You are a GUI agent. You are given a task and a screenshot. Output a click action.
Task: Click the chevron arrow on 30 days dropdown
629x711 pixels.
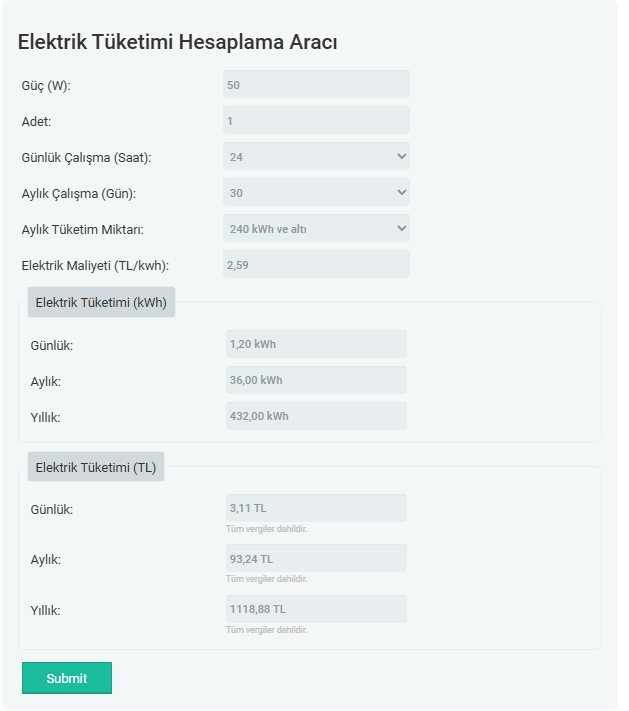pyautogui.click(x=401, y=192)
